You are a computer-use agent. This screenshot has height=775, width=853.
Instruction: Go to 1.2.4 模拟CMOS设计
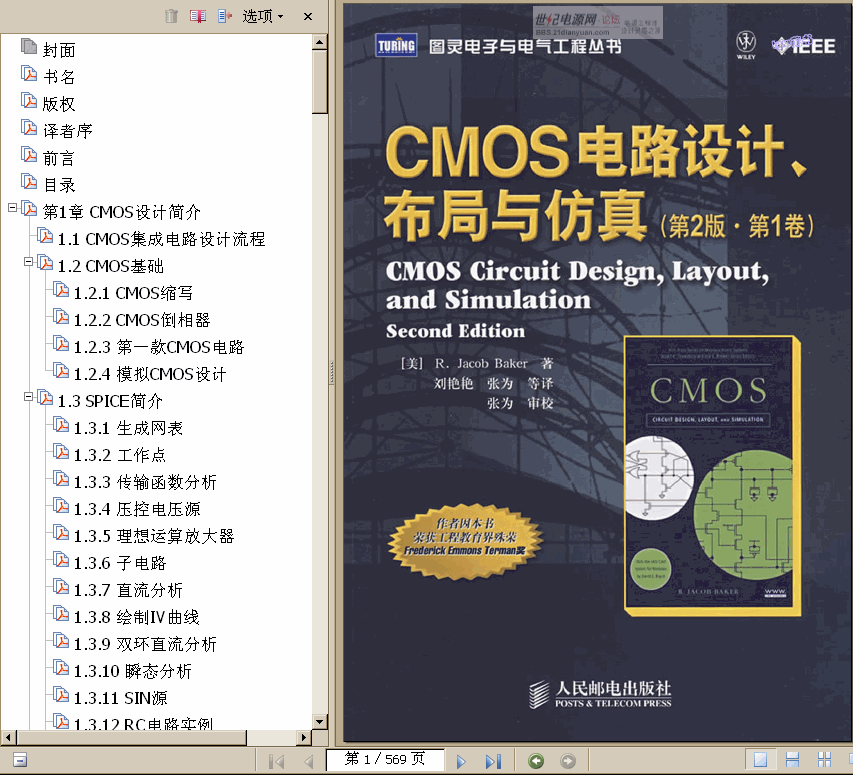click(150, 374)
